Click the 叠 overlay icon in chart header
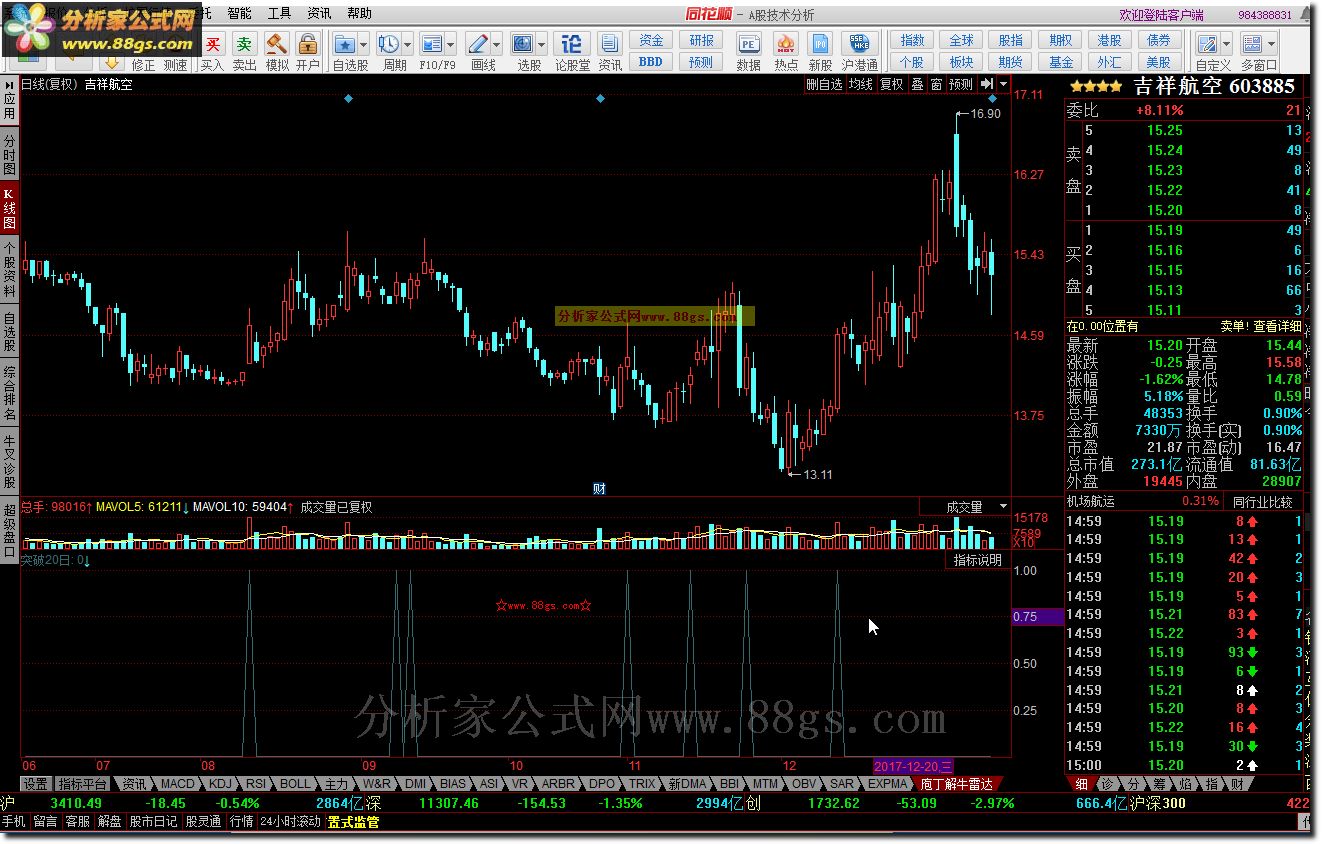The height and width of the screenshot is (844, 1322). (917, 85)
